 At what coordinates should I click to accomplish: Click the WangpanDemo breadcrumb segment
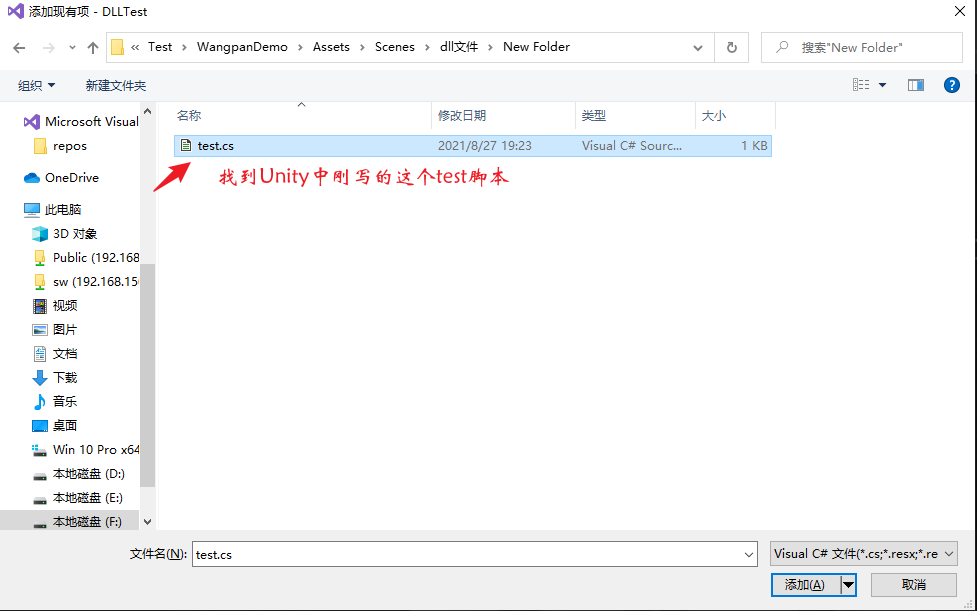(242, 47)
